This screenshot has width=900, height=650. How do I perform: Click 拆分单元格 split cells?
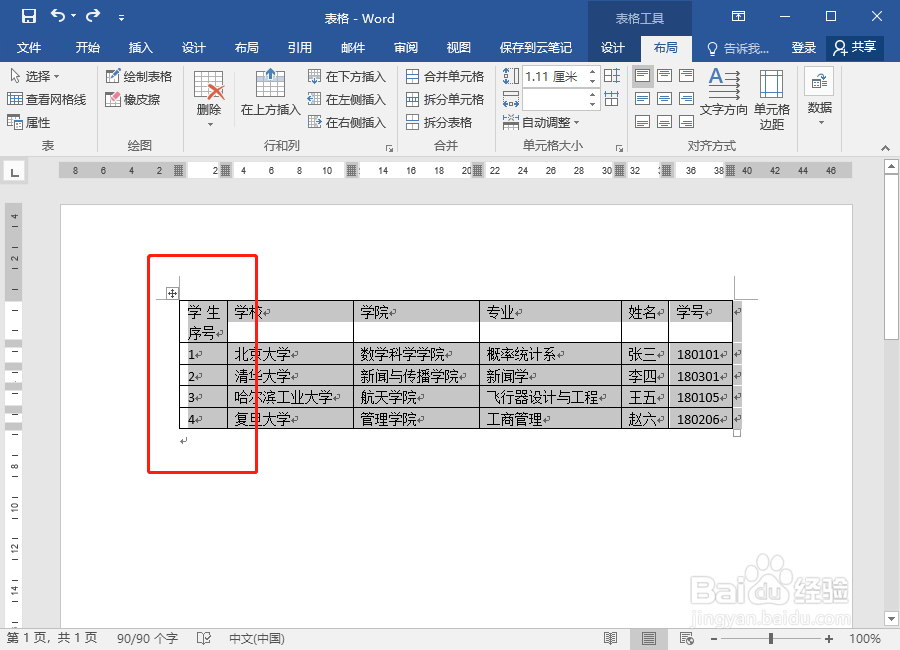[445, 99]
